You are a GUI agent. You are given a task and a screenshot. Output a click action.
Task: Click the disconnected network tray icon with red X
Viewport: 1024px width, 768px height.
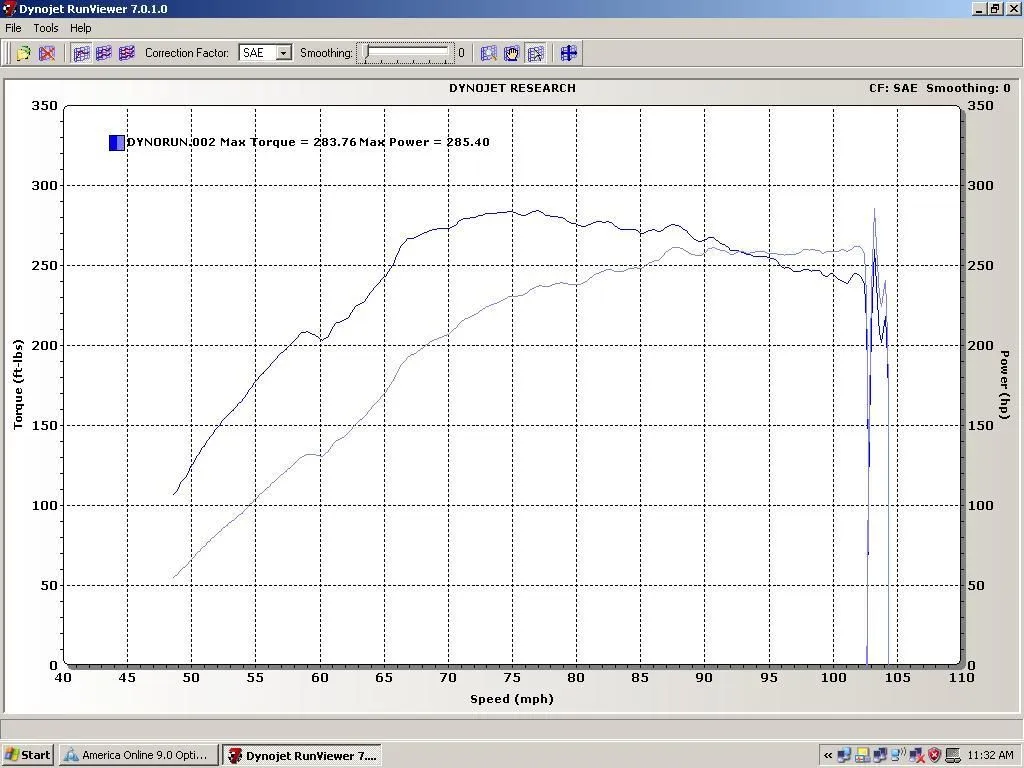[x=916, y=756]
